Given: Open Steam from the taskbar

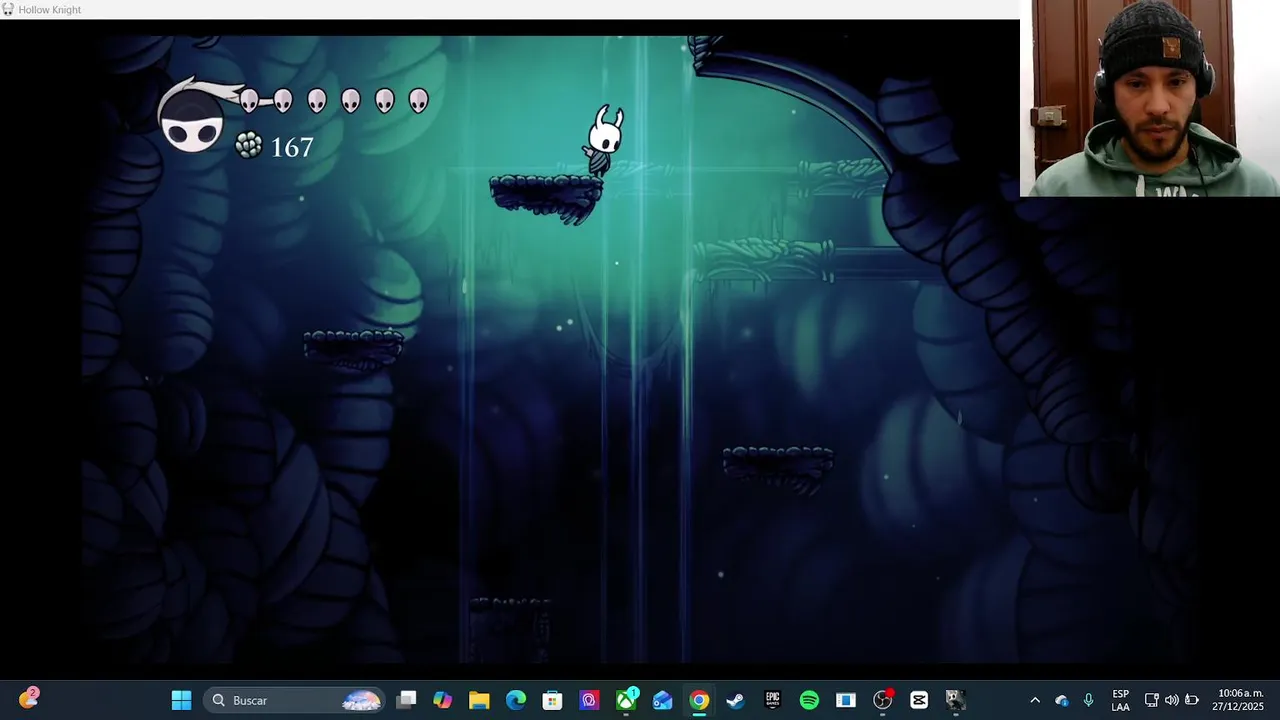Looking at the screenshot, I should [735, 700].
